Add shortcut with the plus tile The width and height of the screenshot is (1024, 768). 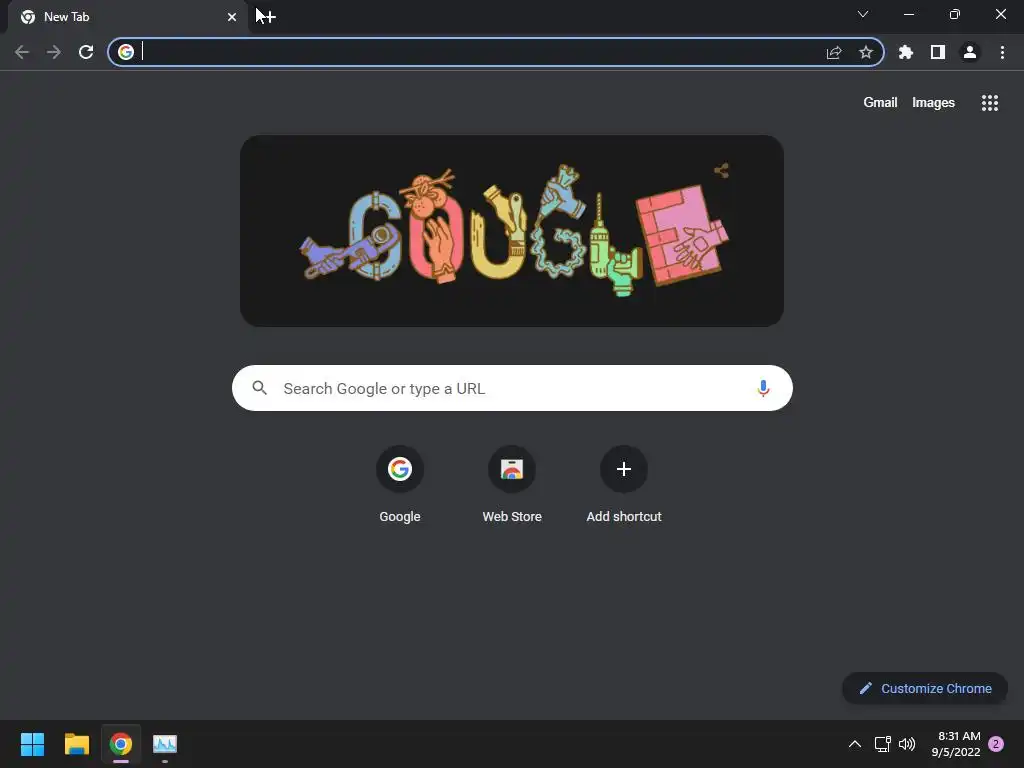pyautogui.click(x=624, y=485)
